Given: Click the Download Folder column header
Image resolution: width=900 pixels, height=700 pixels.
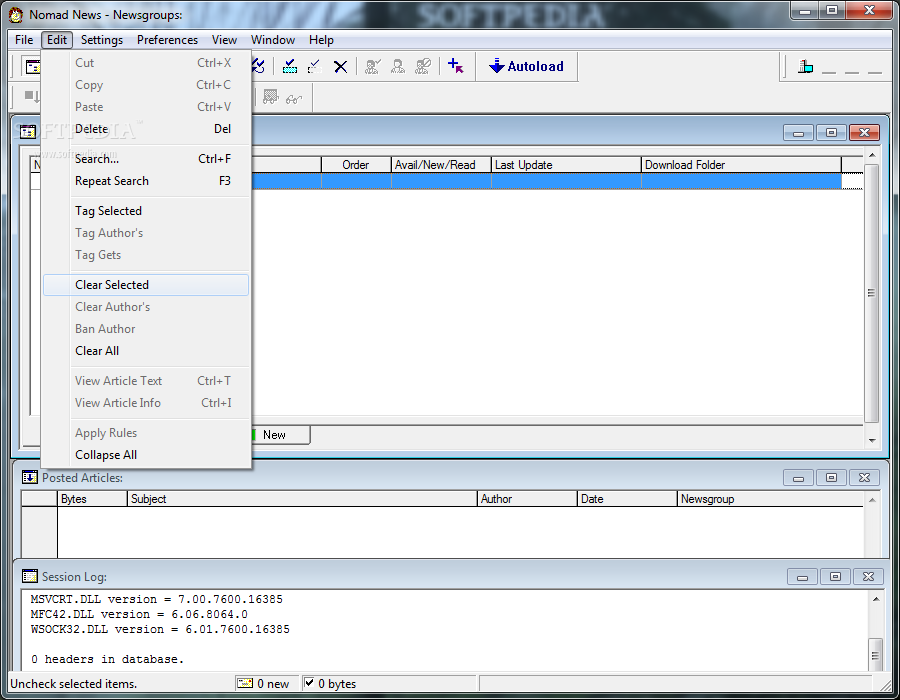Looking at the screenshot, I should 741,165.
